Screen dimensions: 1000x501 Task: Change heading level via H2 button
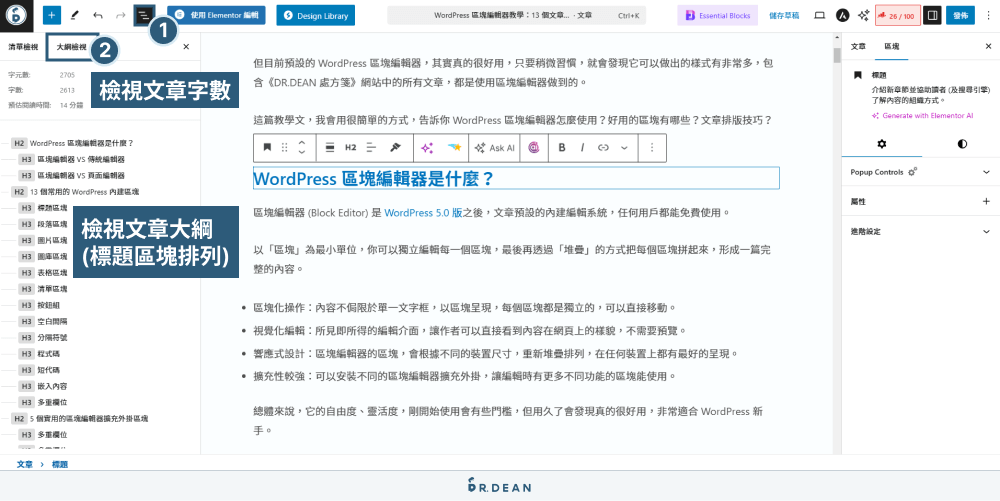[351, 147]
